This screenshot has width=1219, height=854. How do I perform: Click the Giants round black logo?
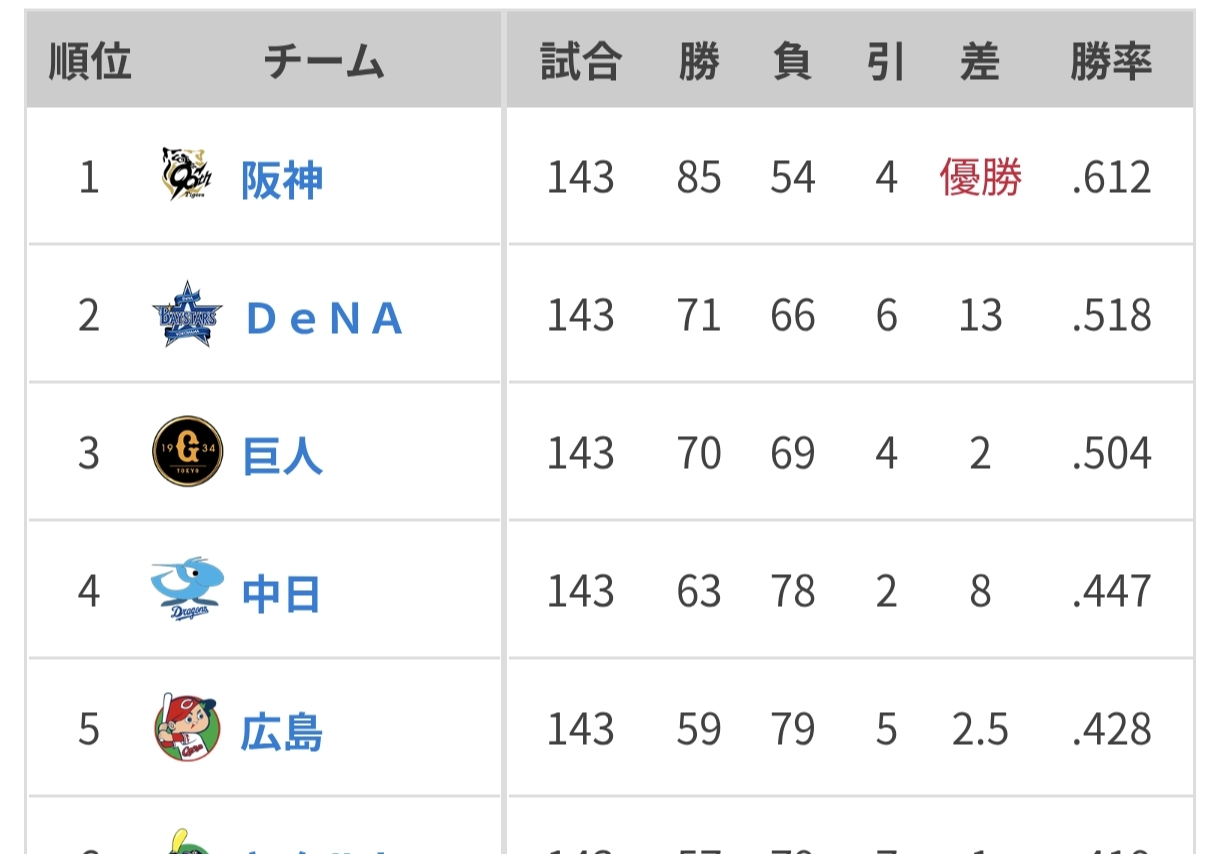tap(187, 452)
